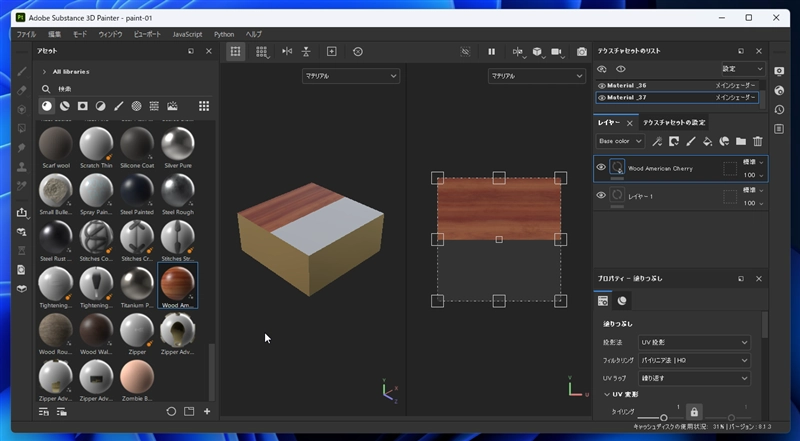Click the reset rotation icon in viewport toolbar
Screen dimensions: 800x441
(358, 52)
